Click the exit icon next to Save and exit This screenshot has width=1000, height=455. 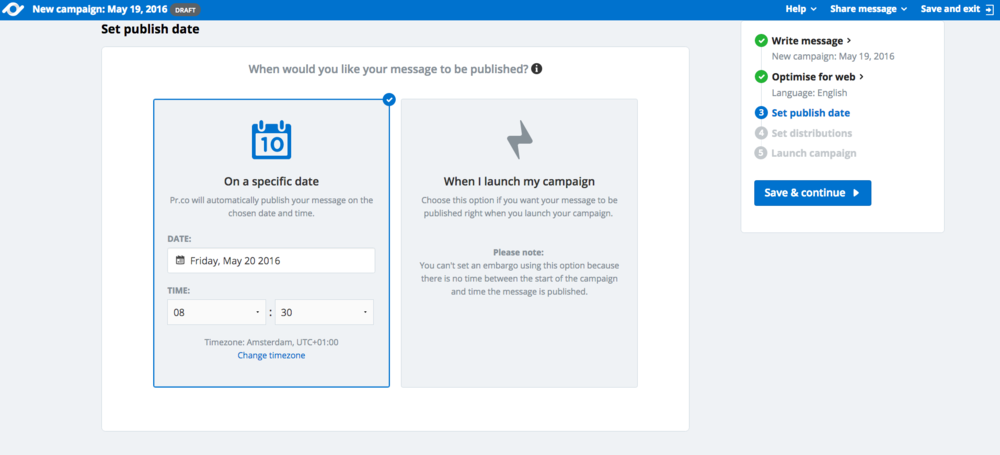[x=989, y=10]
